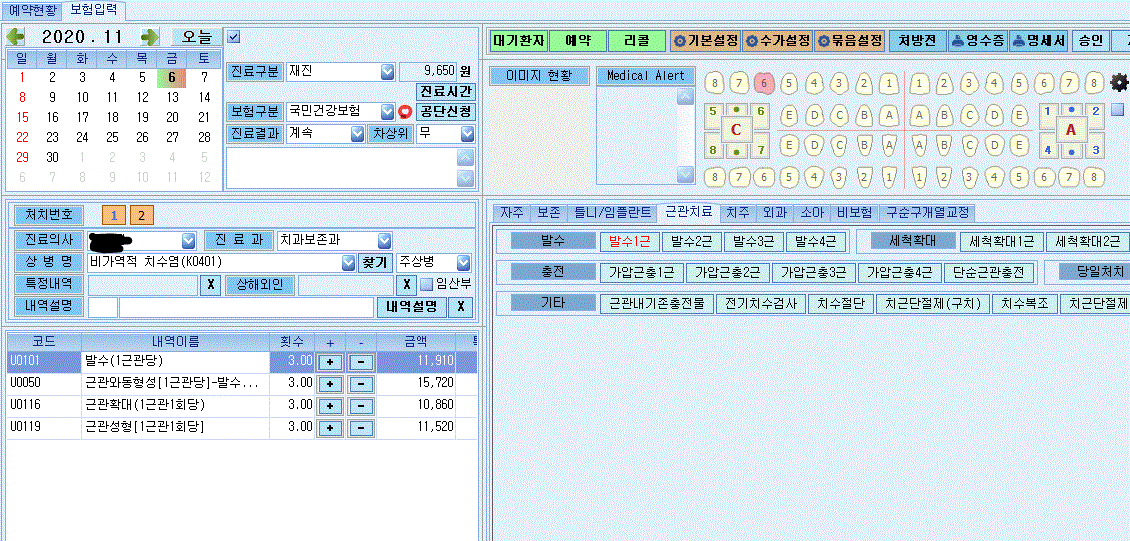
Task: Open 처방전 prescription button
Action: (917, 41)
